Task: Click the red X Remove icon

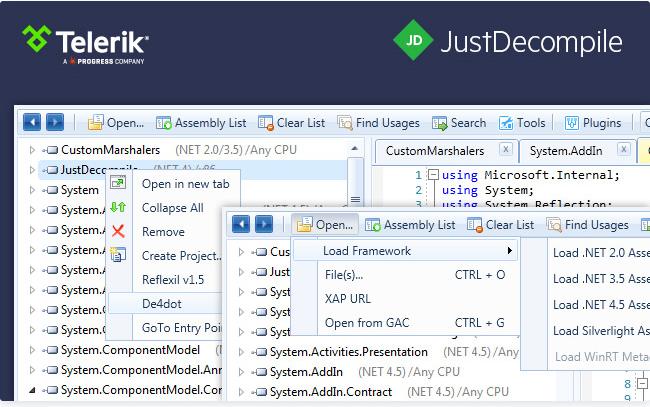Action: pyautogui.click(x=118, y=231)
